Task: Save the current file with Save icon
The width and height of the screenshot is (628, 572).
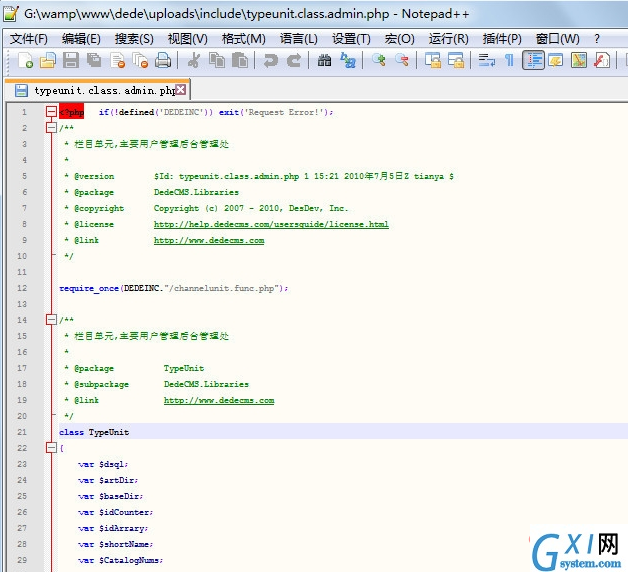Action: (71, 60)
